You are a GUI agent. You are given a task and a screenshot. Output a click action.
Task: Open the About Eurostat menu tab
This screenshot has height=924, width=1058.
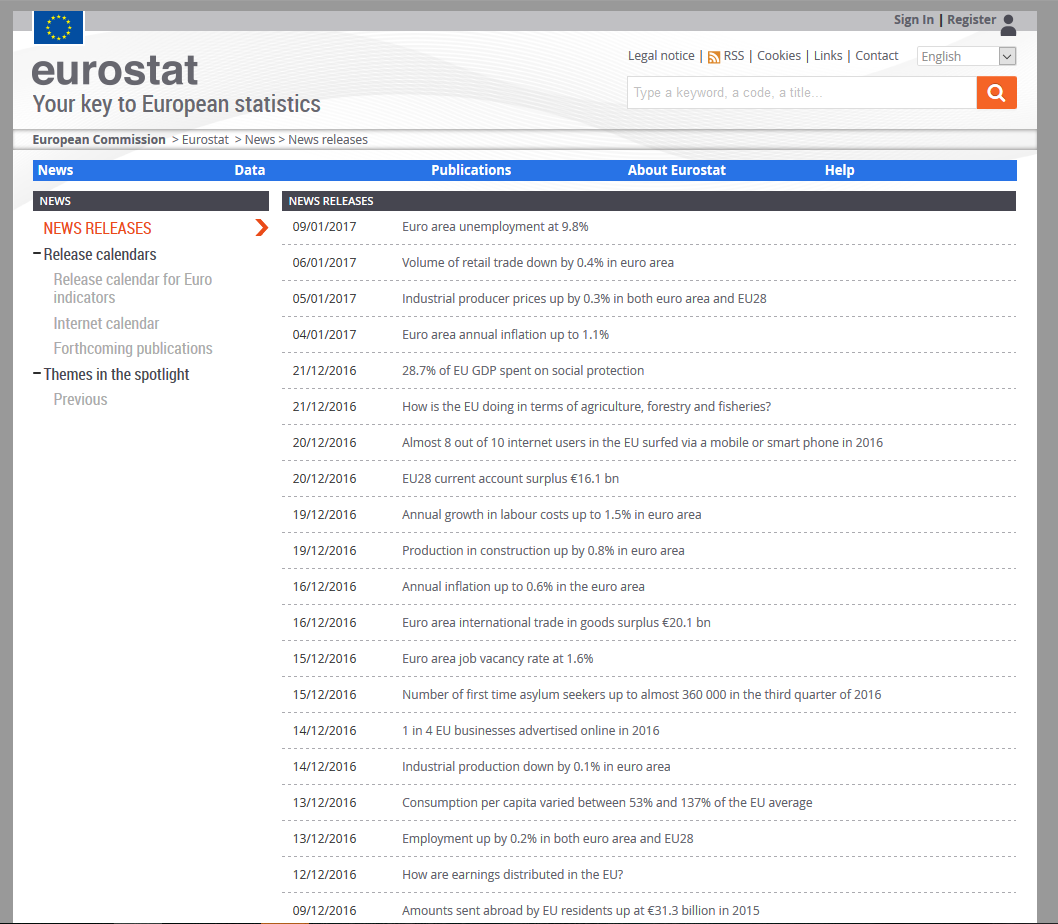click(x=677, y=170)
